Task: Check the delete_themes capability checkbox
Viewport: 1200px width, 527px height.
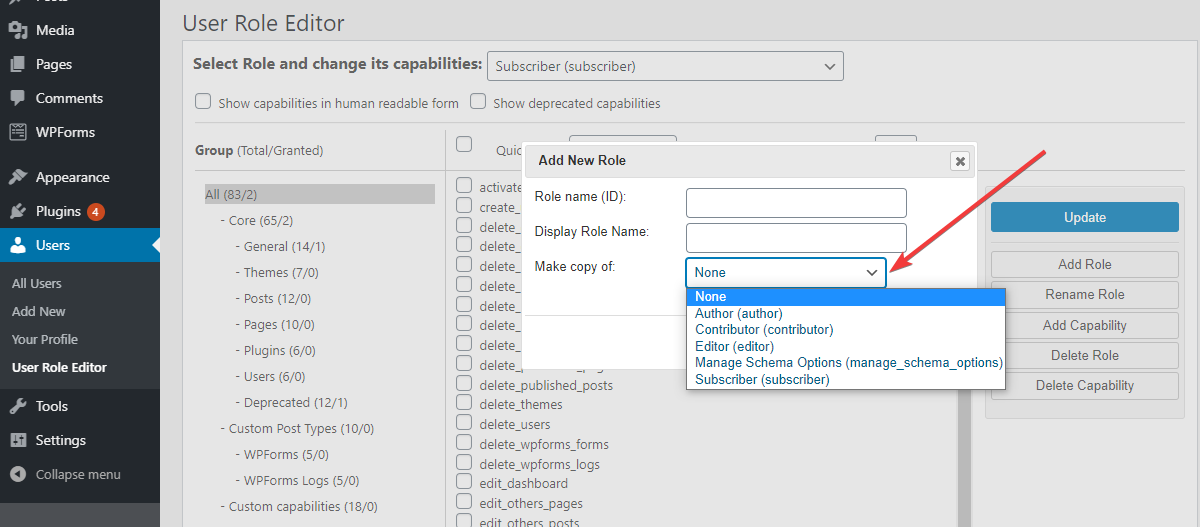Action: [x=464, y=404]
